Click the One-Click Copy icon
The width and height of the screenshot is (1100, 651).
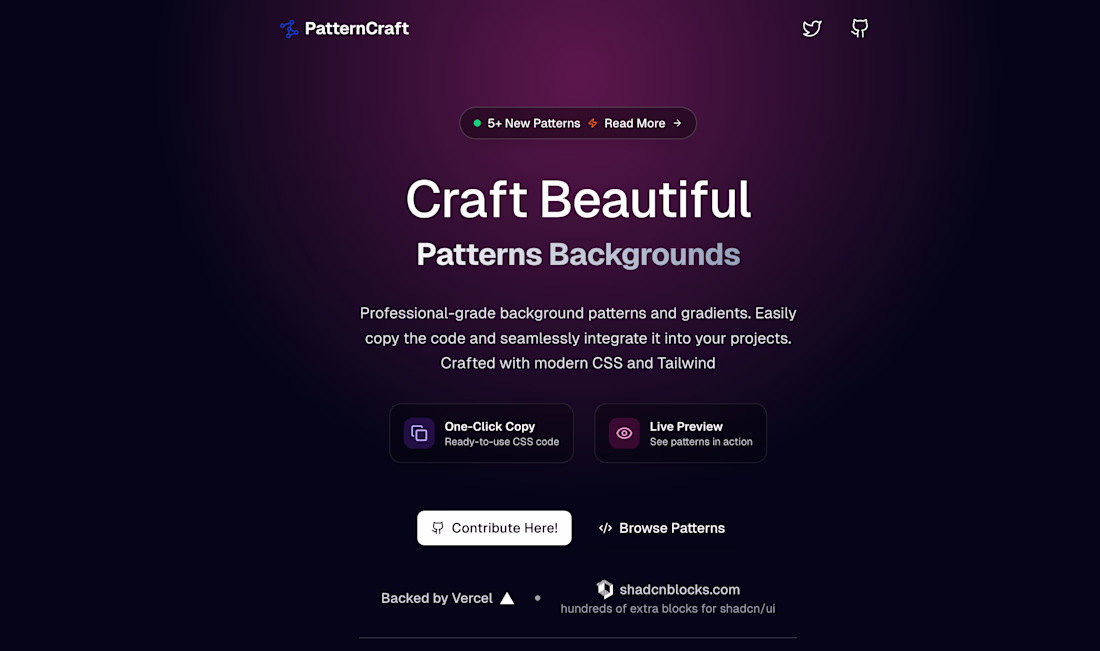(419, 434)
